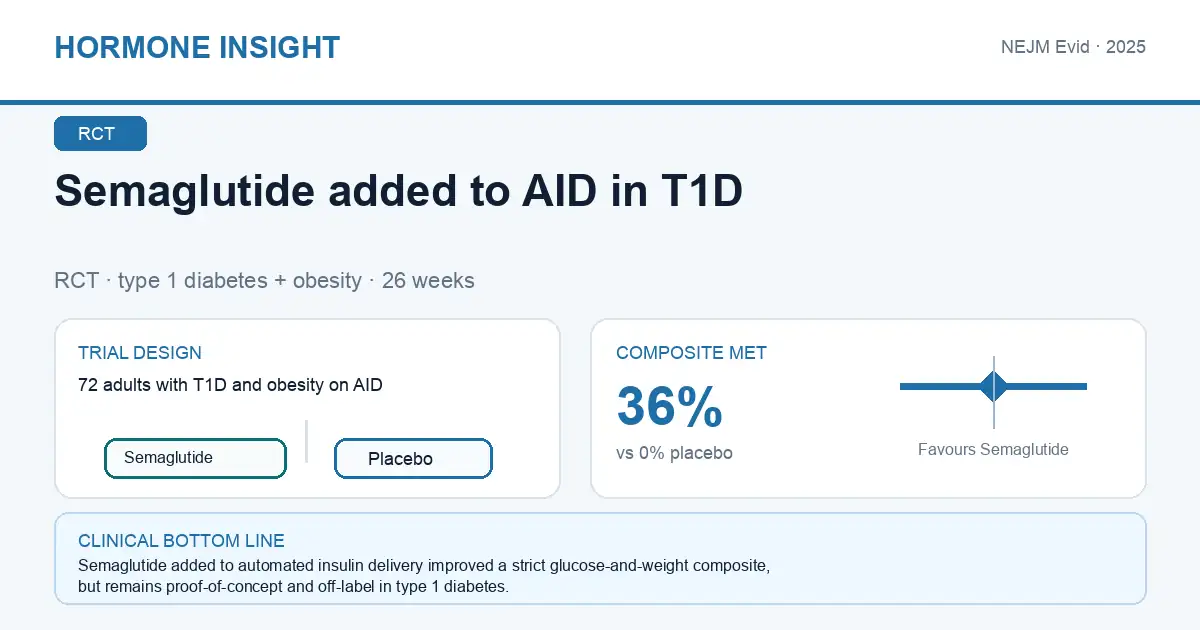Click the diamond marker on forest plot

click(994, 386)
